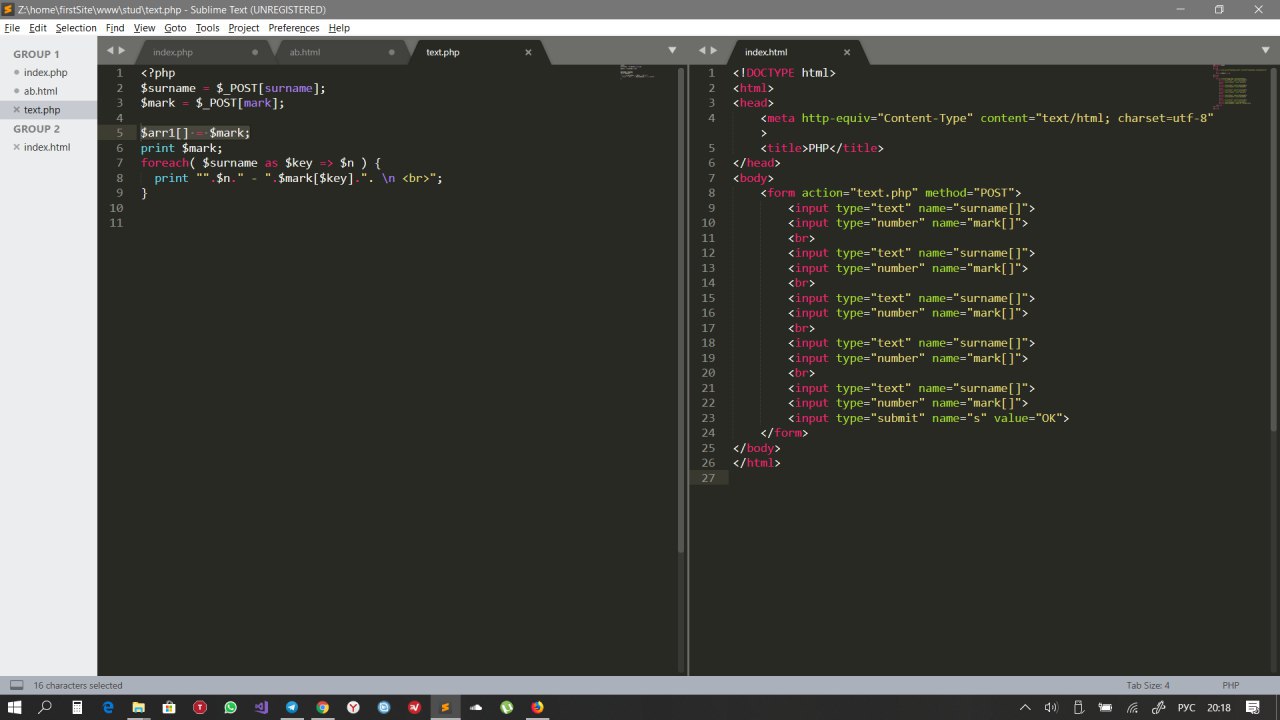Screen dimensions: 1280x720
Task: Click the right pane minimap
Action: 1240,87
